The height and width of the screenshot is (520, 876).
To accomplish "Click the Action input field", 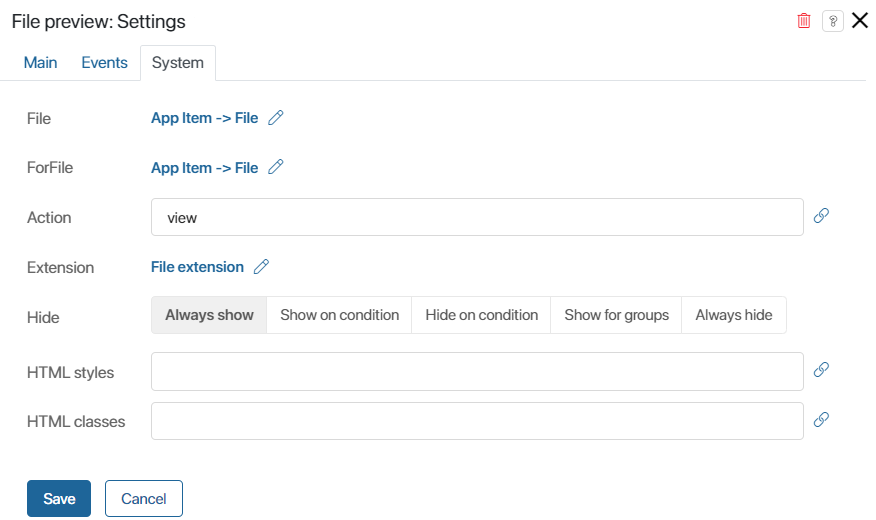I will pyautogui.click(x=476, y=217).
